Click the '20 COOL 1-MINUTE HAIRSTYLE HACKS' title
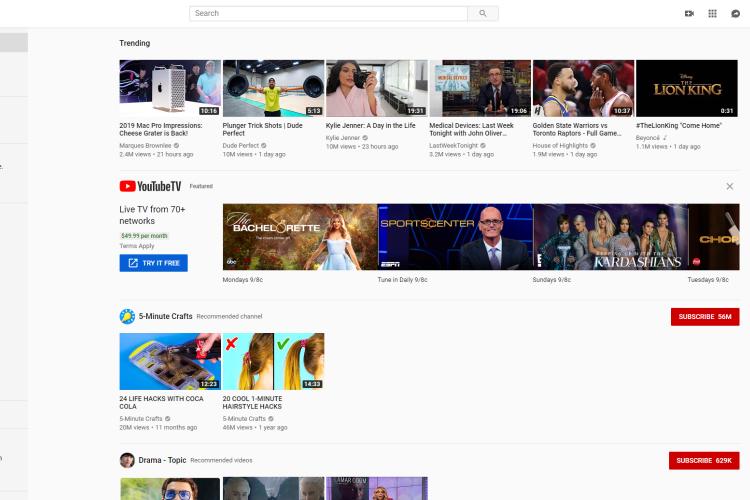 (252, 402)
